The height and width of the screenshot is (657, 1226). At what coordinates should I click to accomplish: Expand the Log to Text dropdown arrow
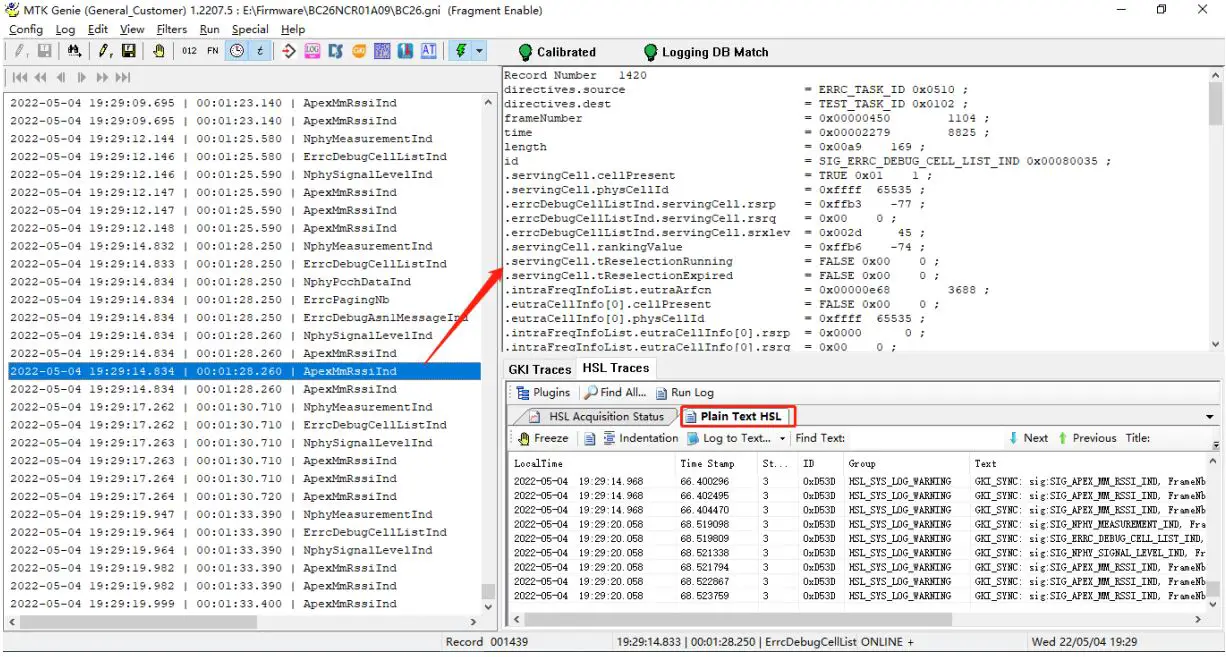pos(782,438)
